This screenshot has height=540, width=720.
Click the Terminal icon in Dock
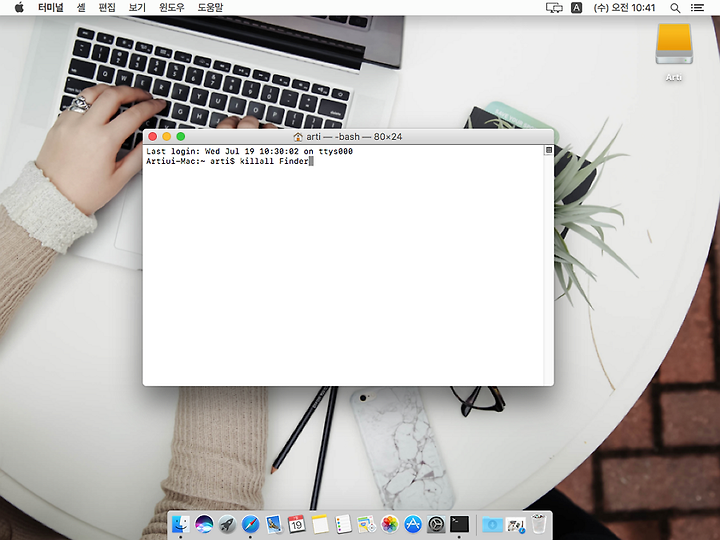pos(459,524)
